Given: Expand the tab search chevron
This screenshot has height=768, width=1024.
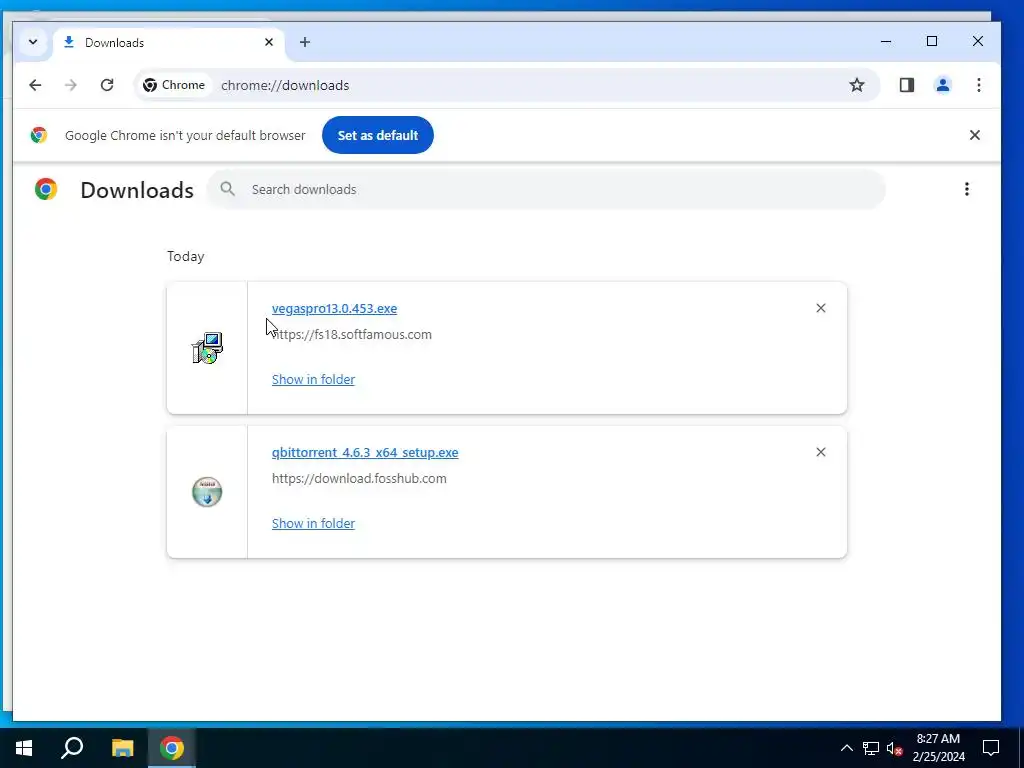Looking at the screenshot, I should (x=33, y=42).
